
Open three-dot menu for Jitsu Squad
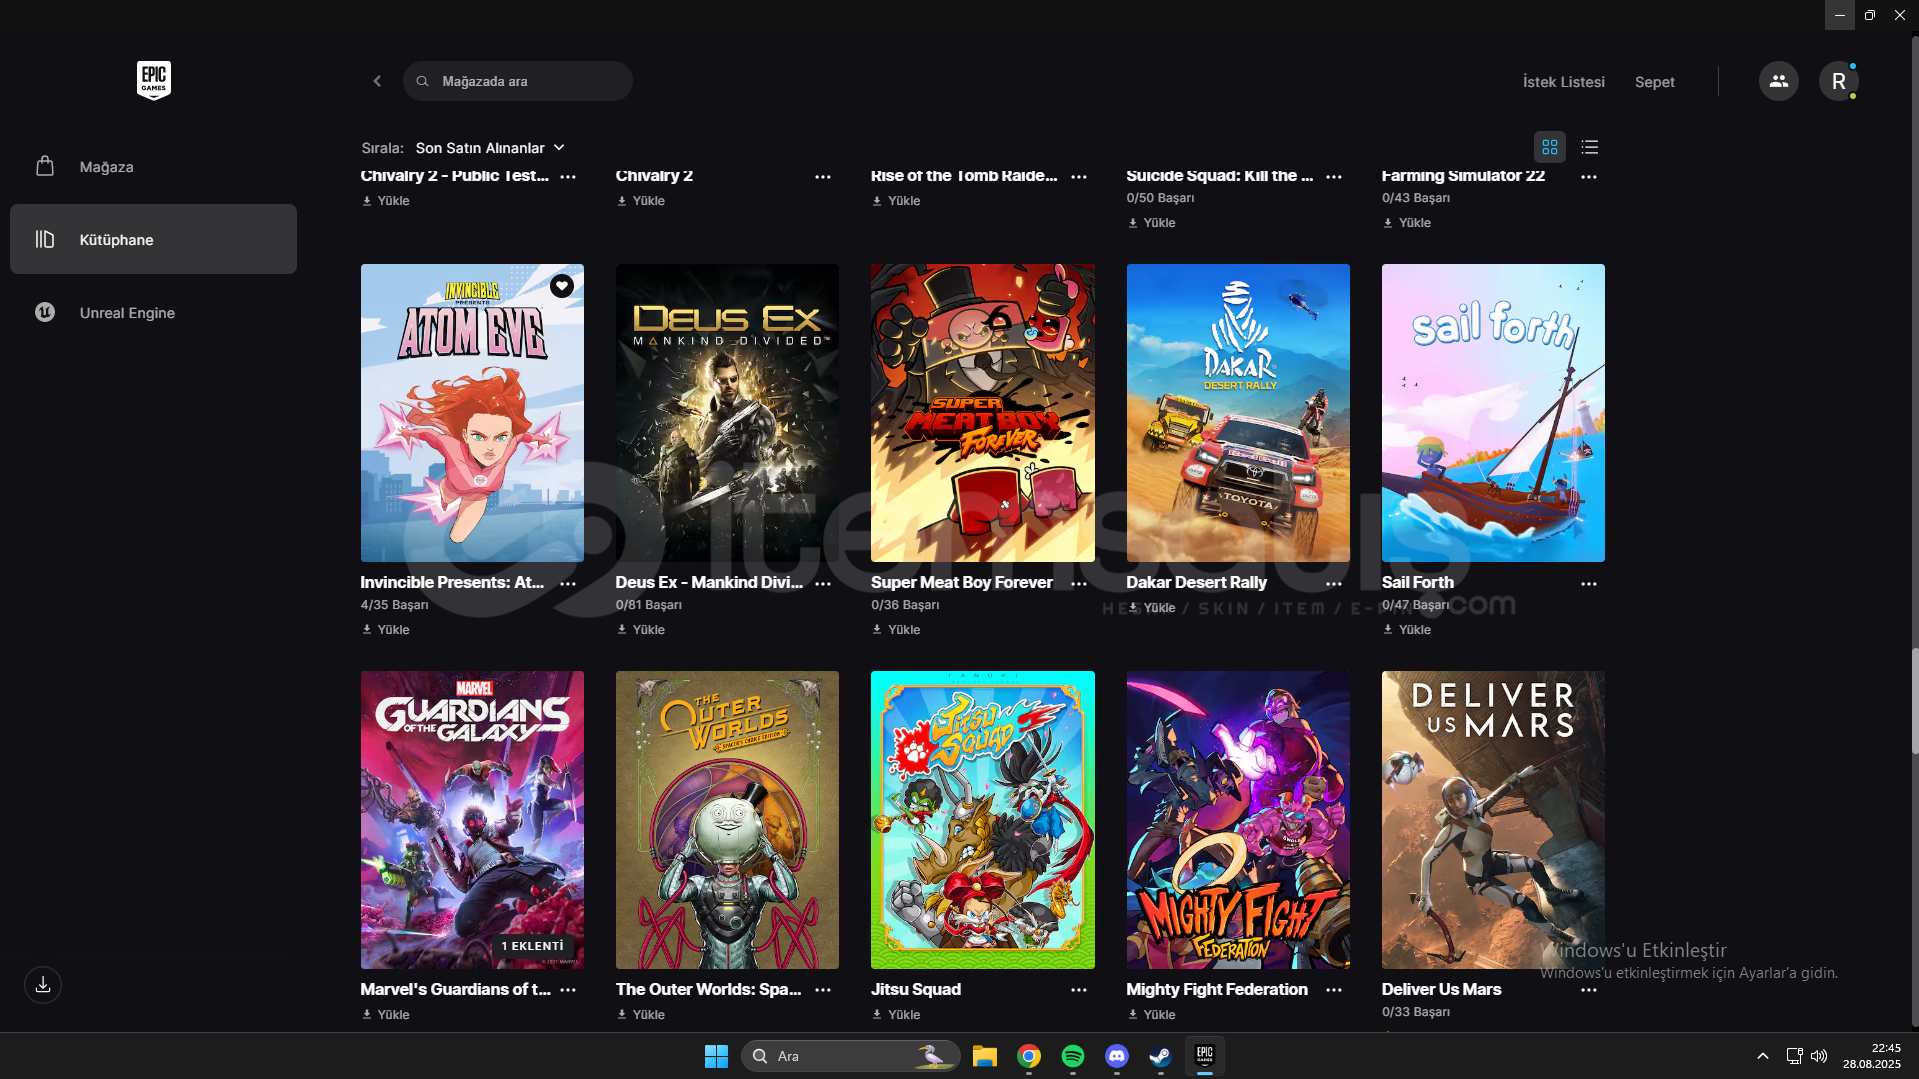(x=1079, y=990)
